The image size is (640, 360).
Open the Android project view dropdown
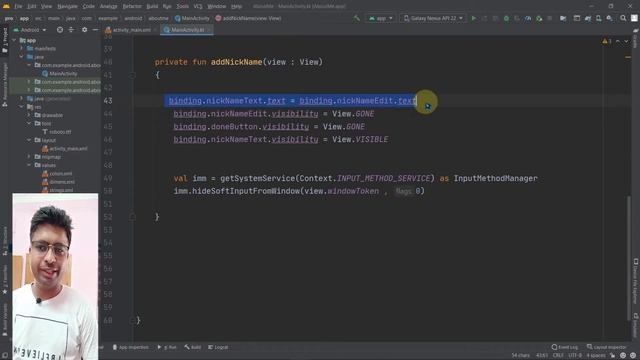point(30,30)
